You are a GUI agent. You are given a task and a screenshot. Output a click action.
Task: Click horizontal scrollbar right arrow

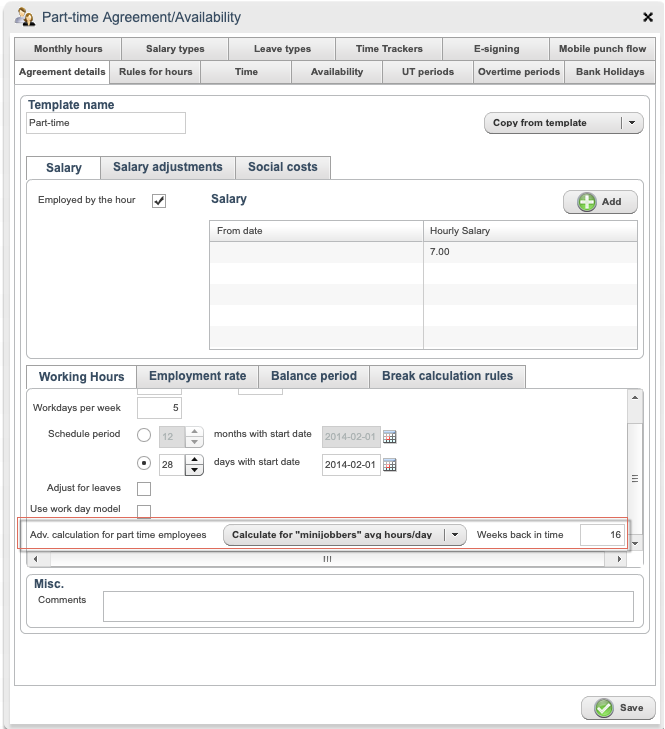click(619, 559)
